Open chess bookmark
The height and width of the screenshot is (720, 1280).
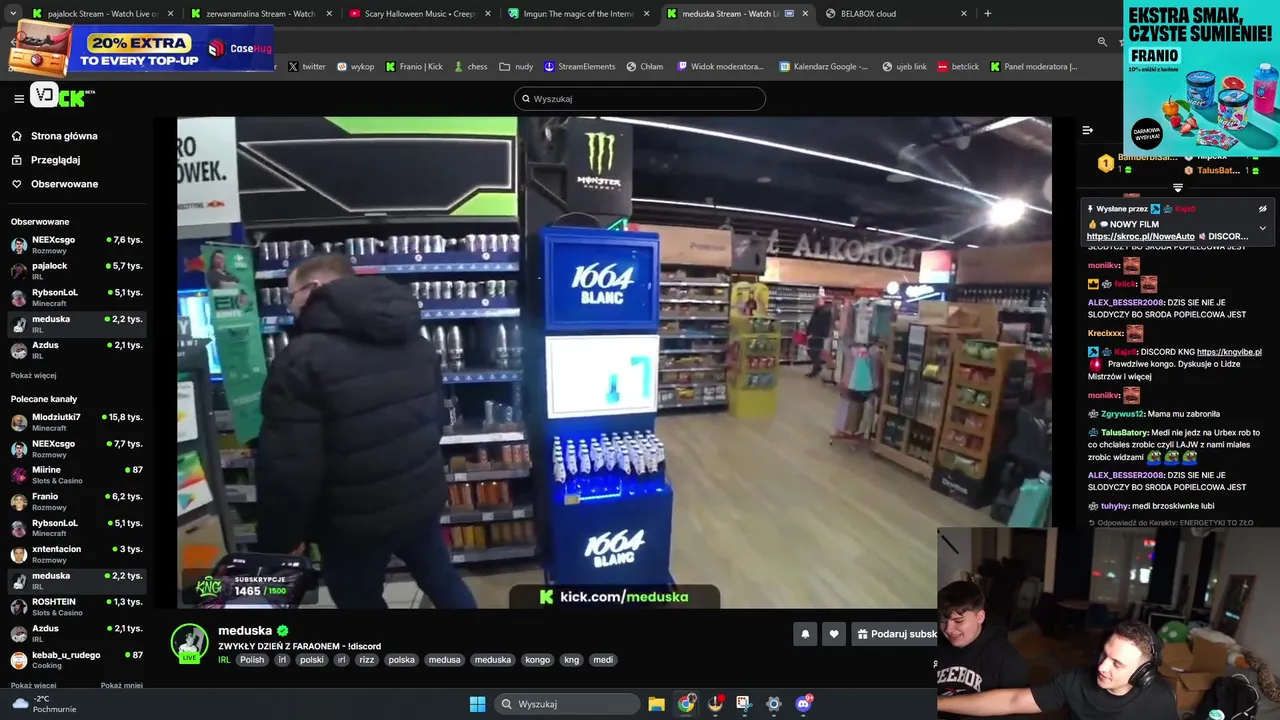470,67
